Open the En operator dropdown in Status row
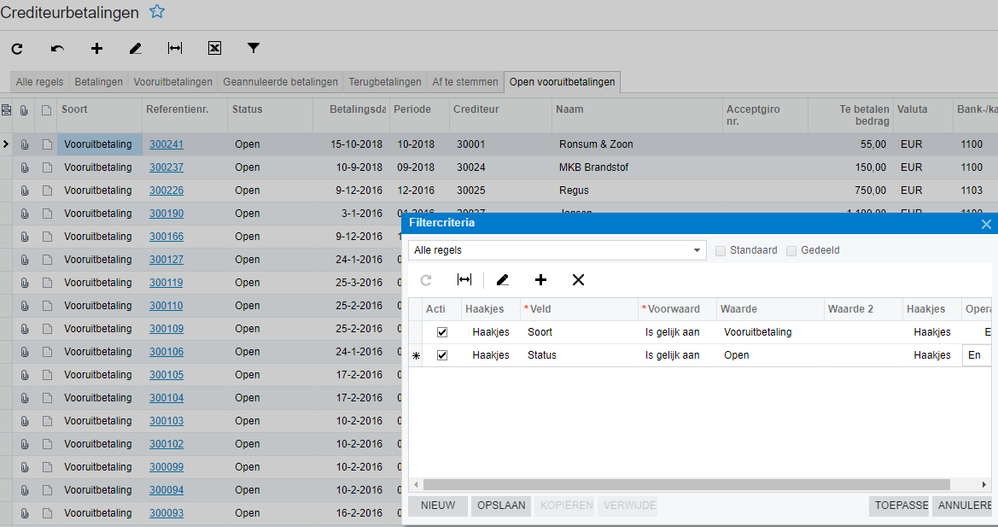Viewport: 998px width, 527px height. pos(976,355)
